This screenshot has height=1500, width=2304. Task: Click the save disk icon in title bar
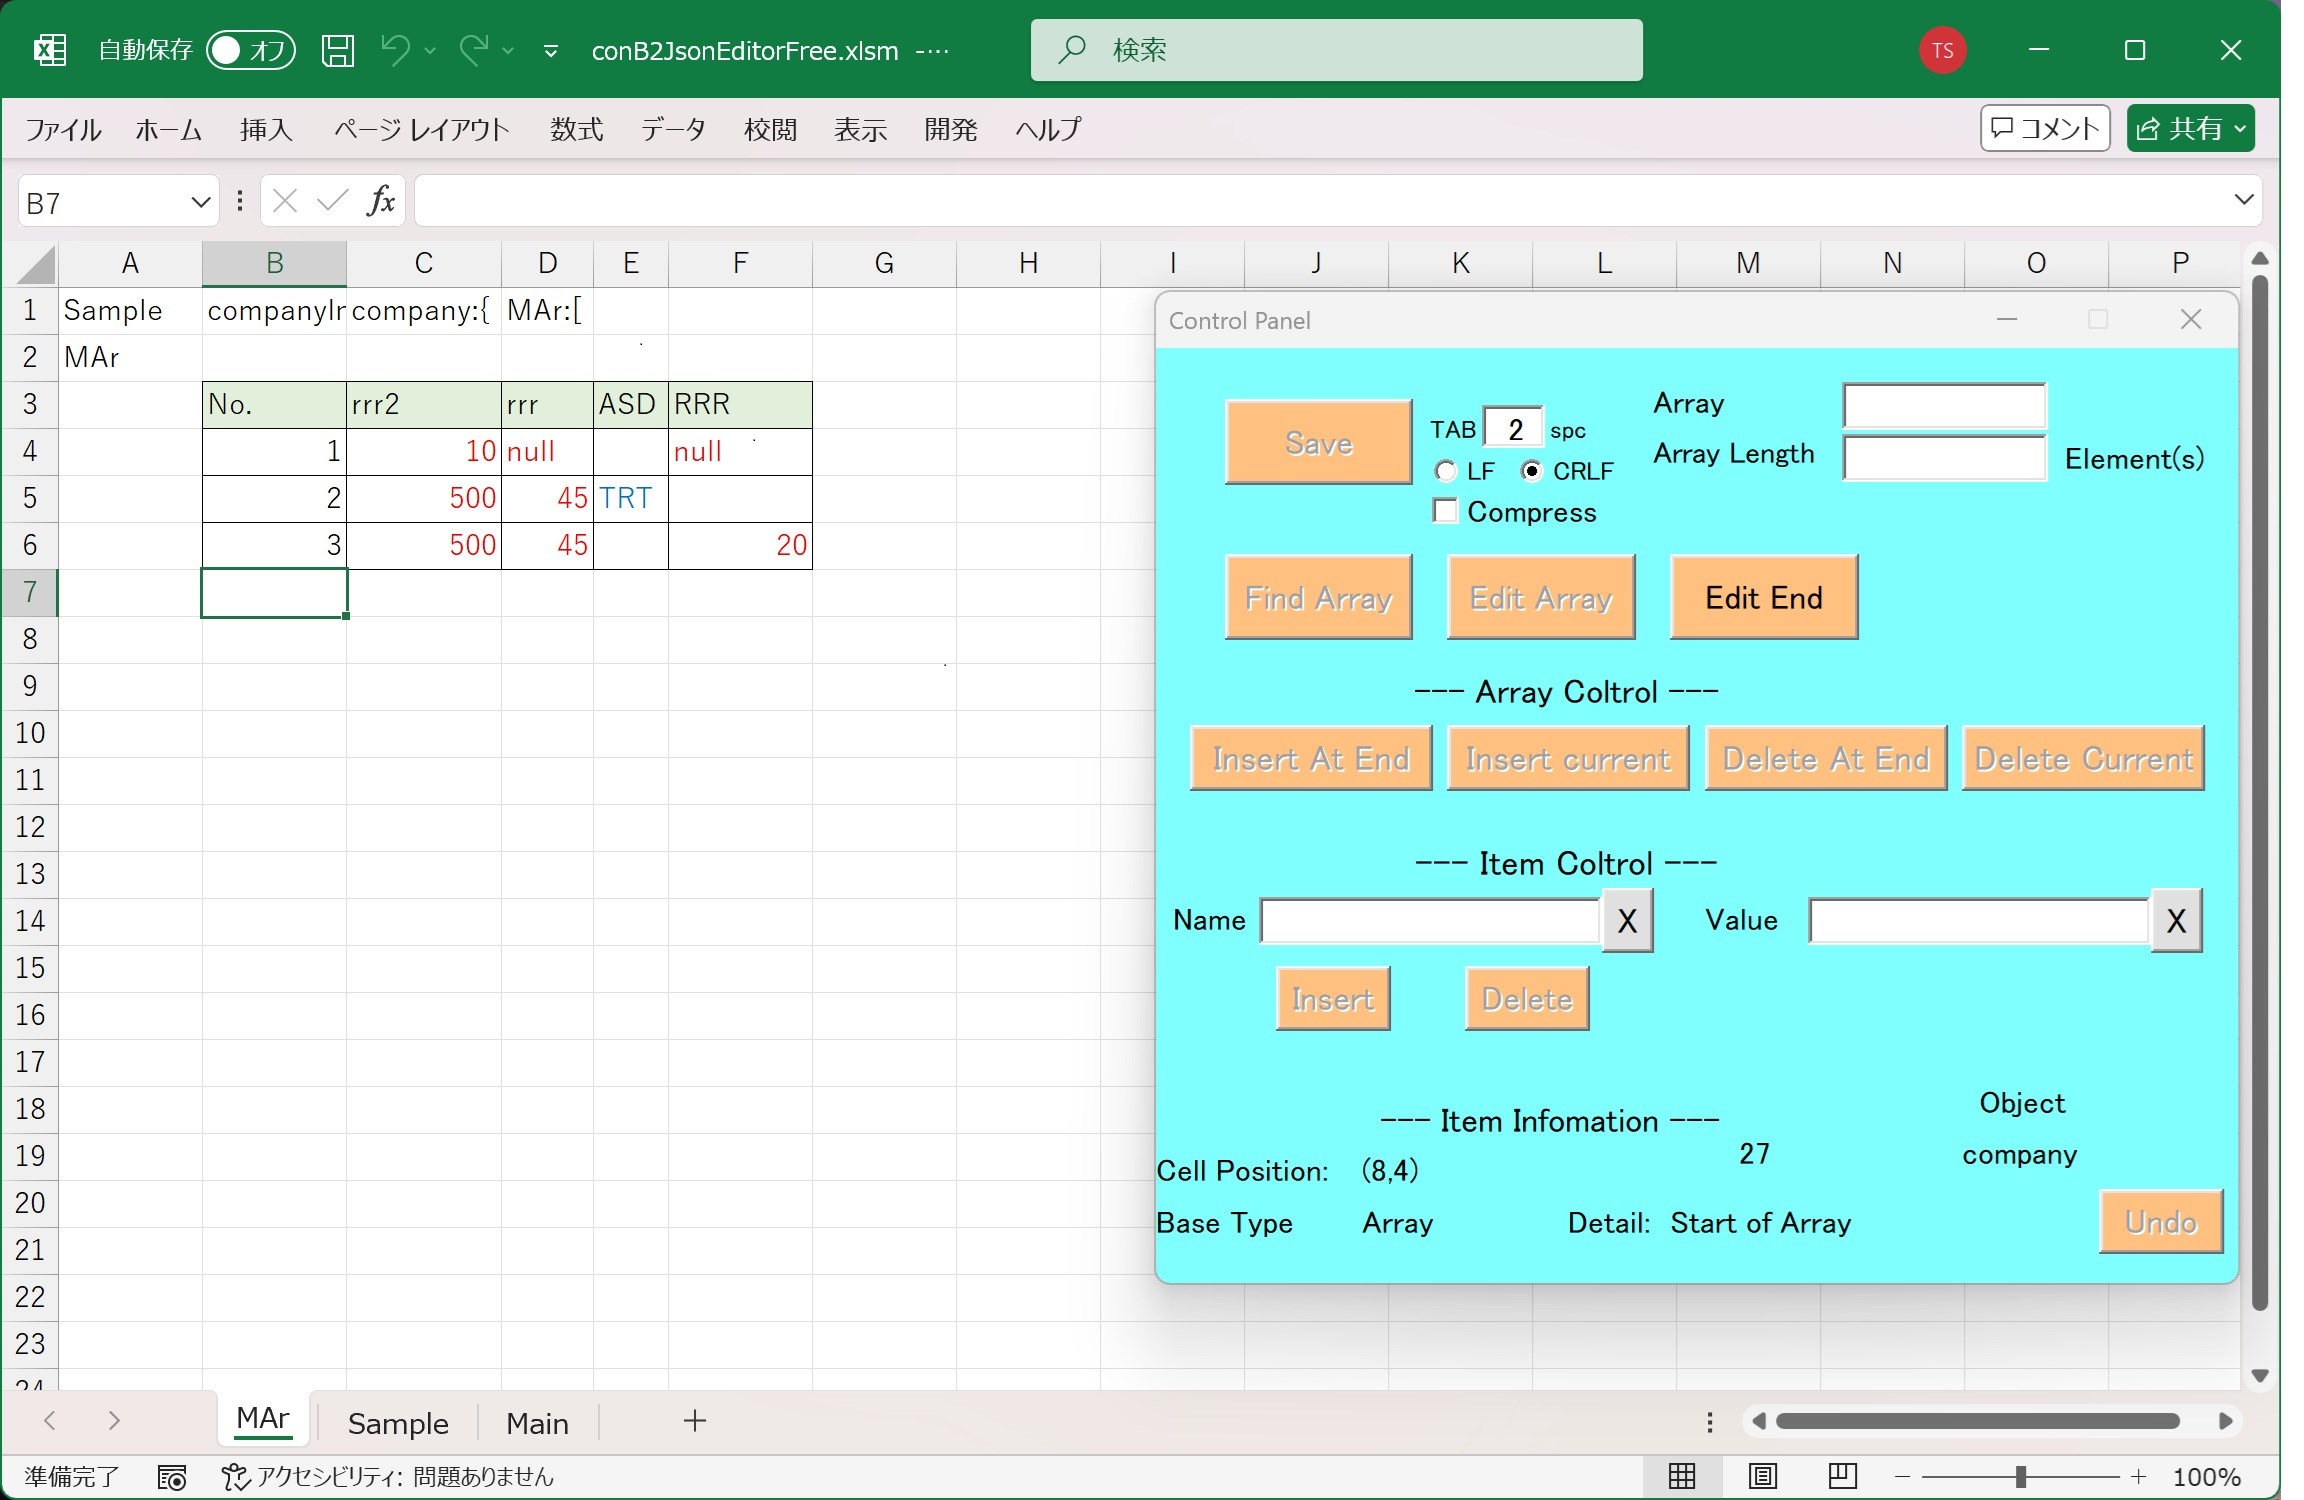click(x=337, y=50)
